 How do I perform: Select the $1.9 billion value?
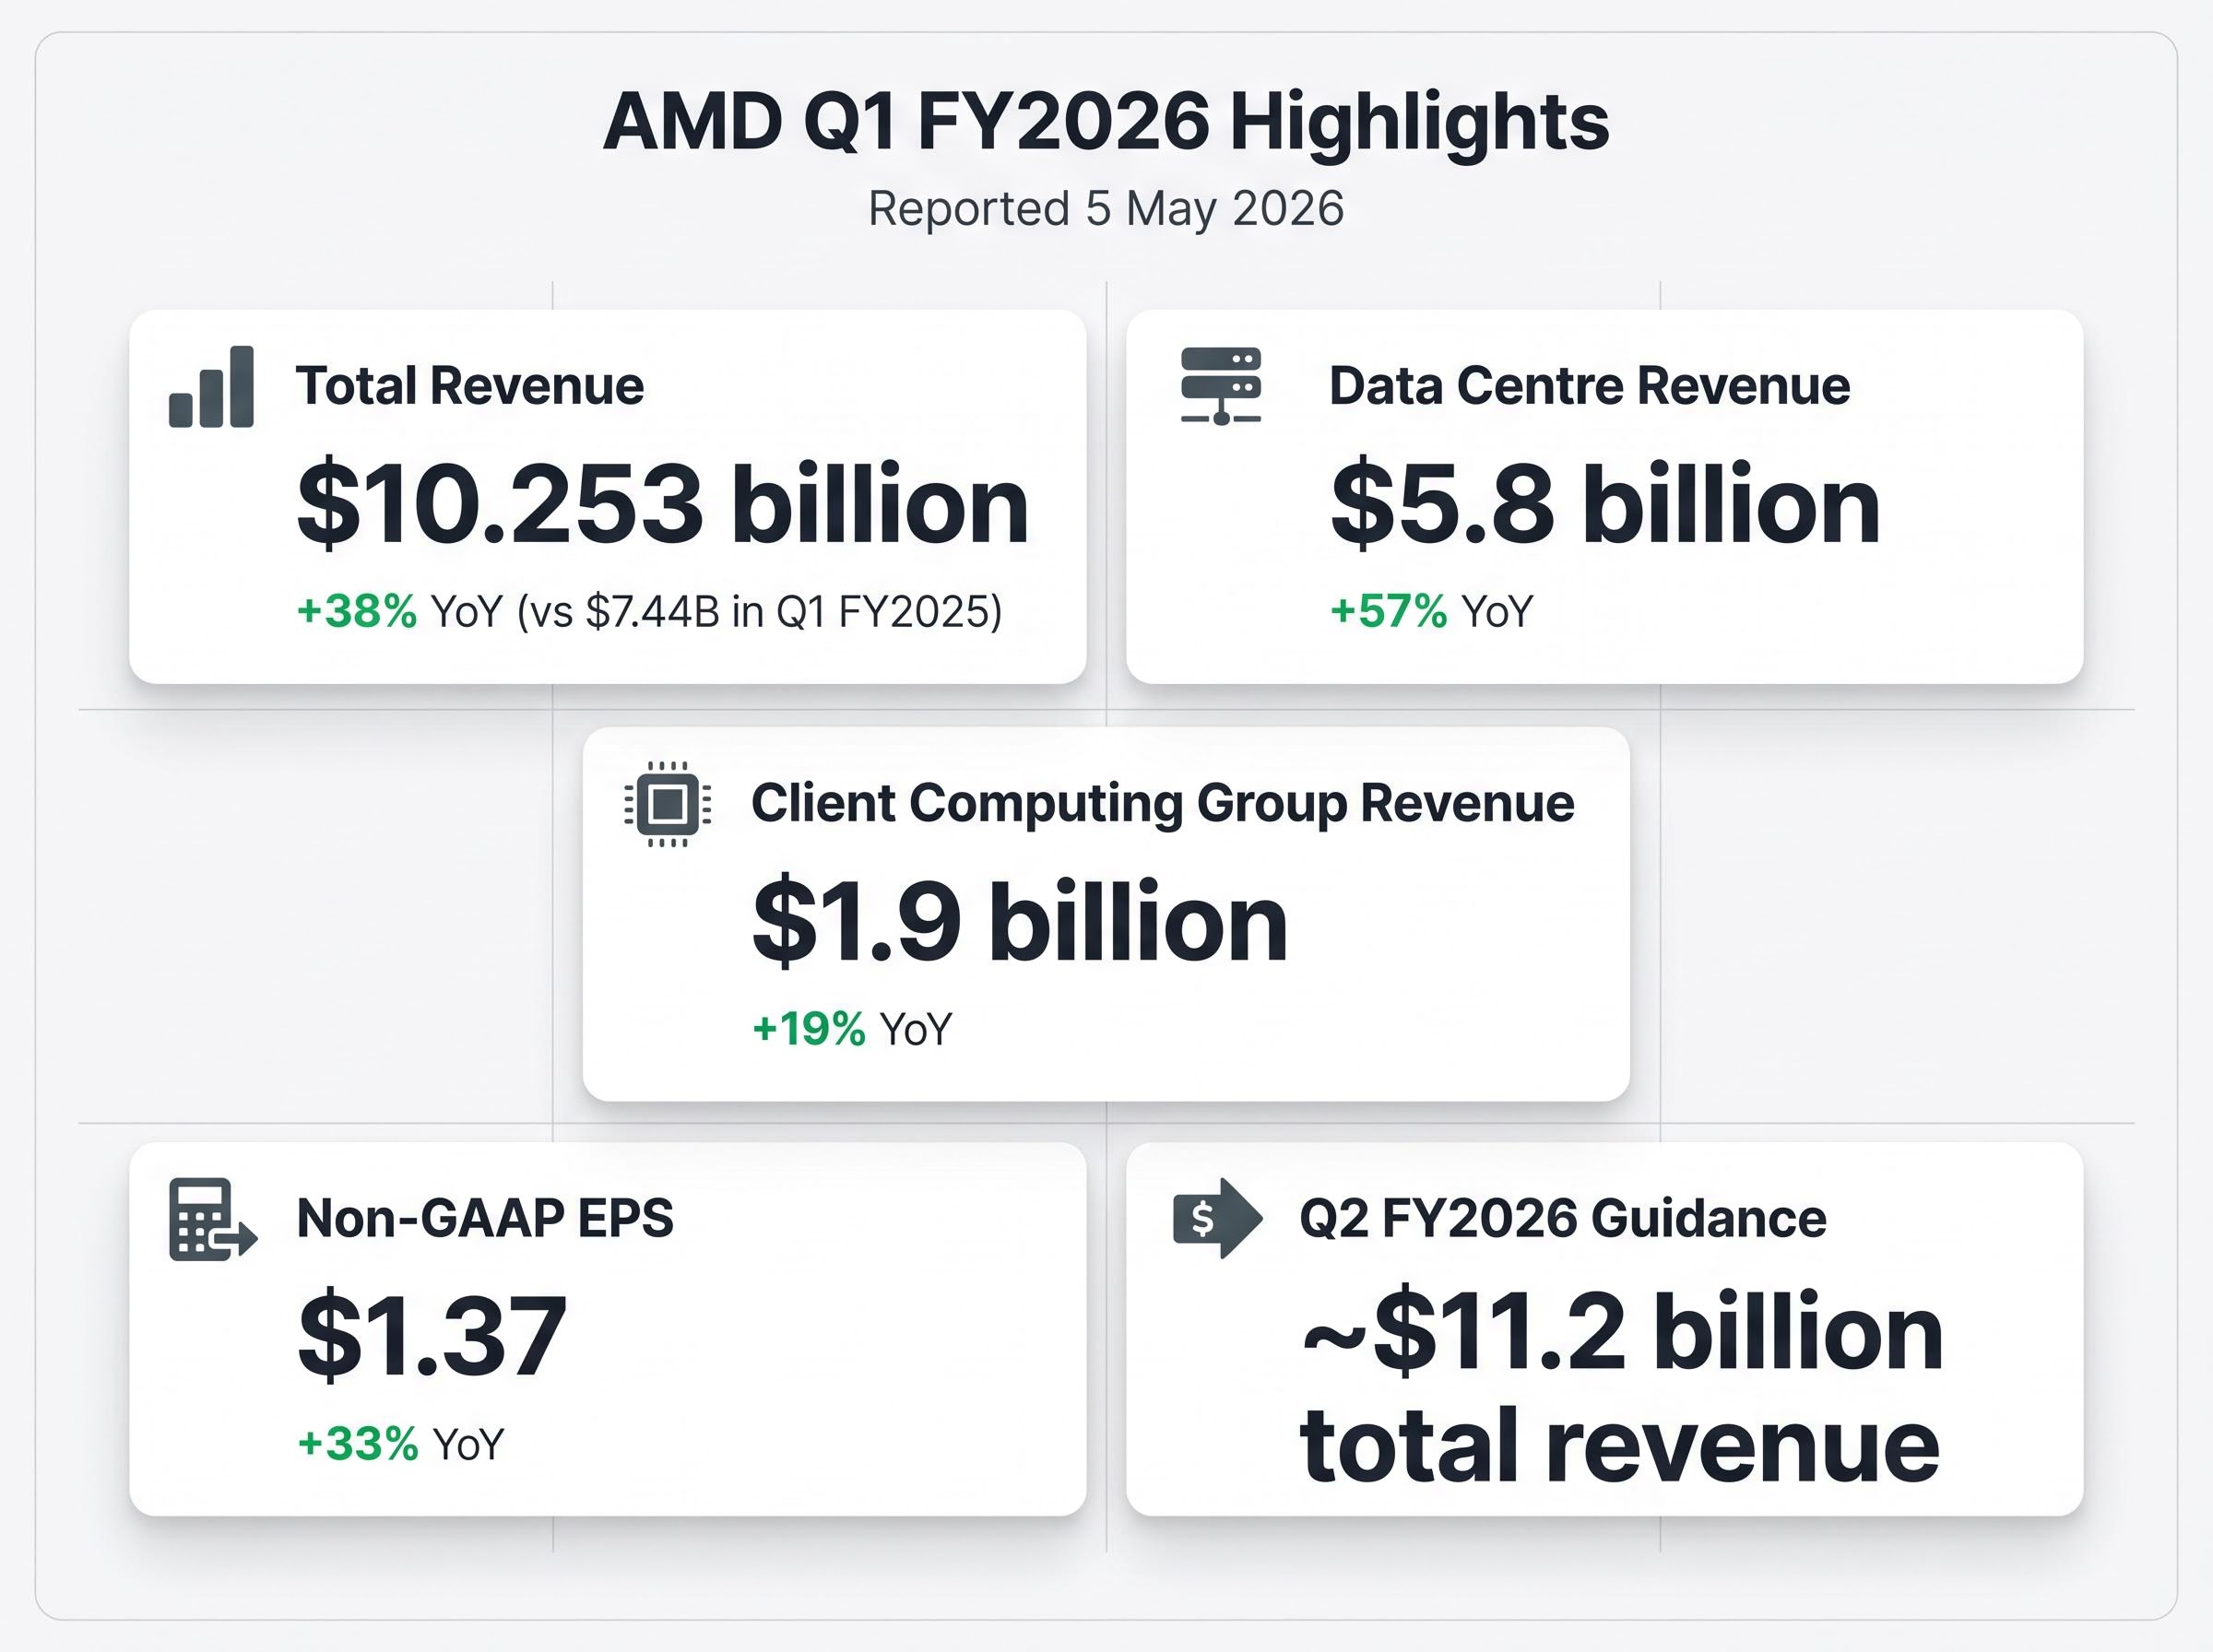click(1020, 920)
